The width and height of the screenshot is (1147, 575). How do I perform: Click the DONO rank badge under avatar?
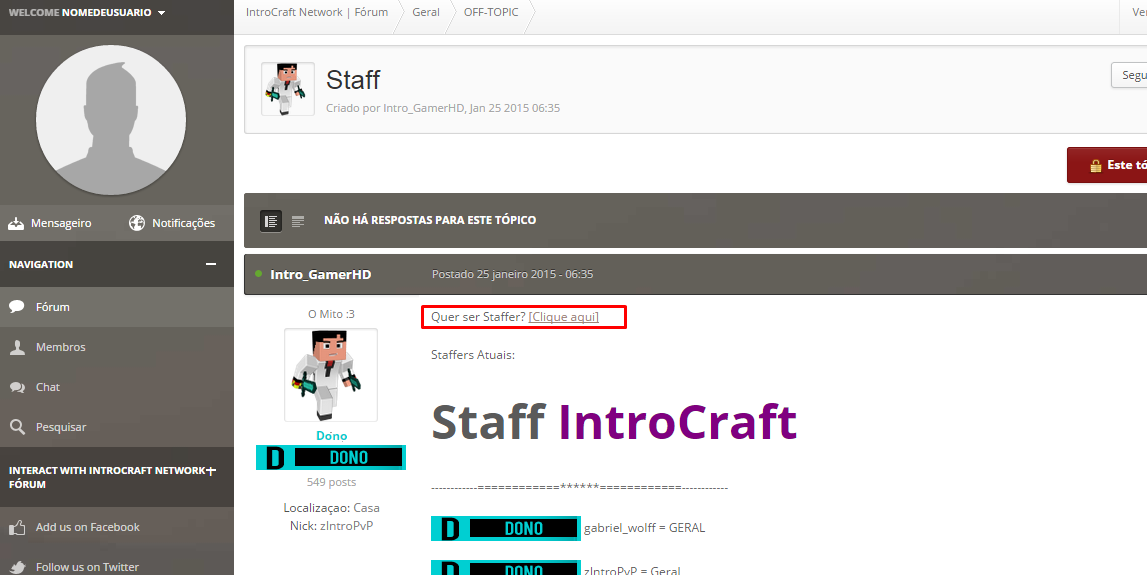331,457
